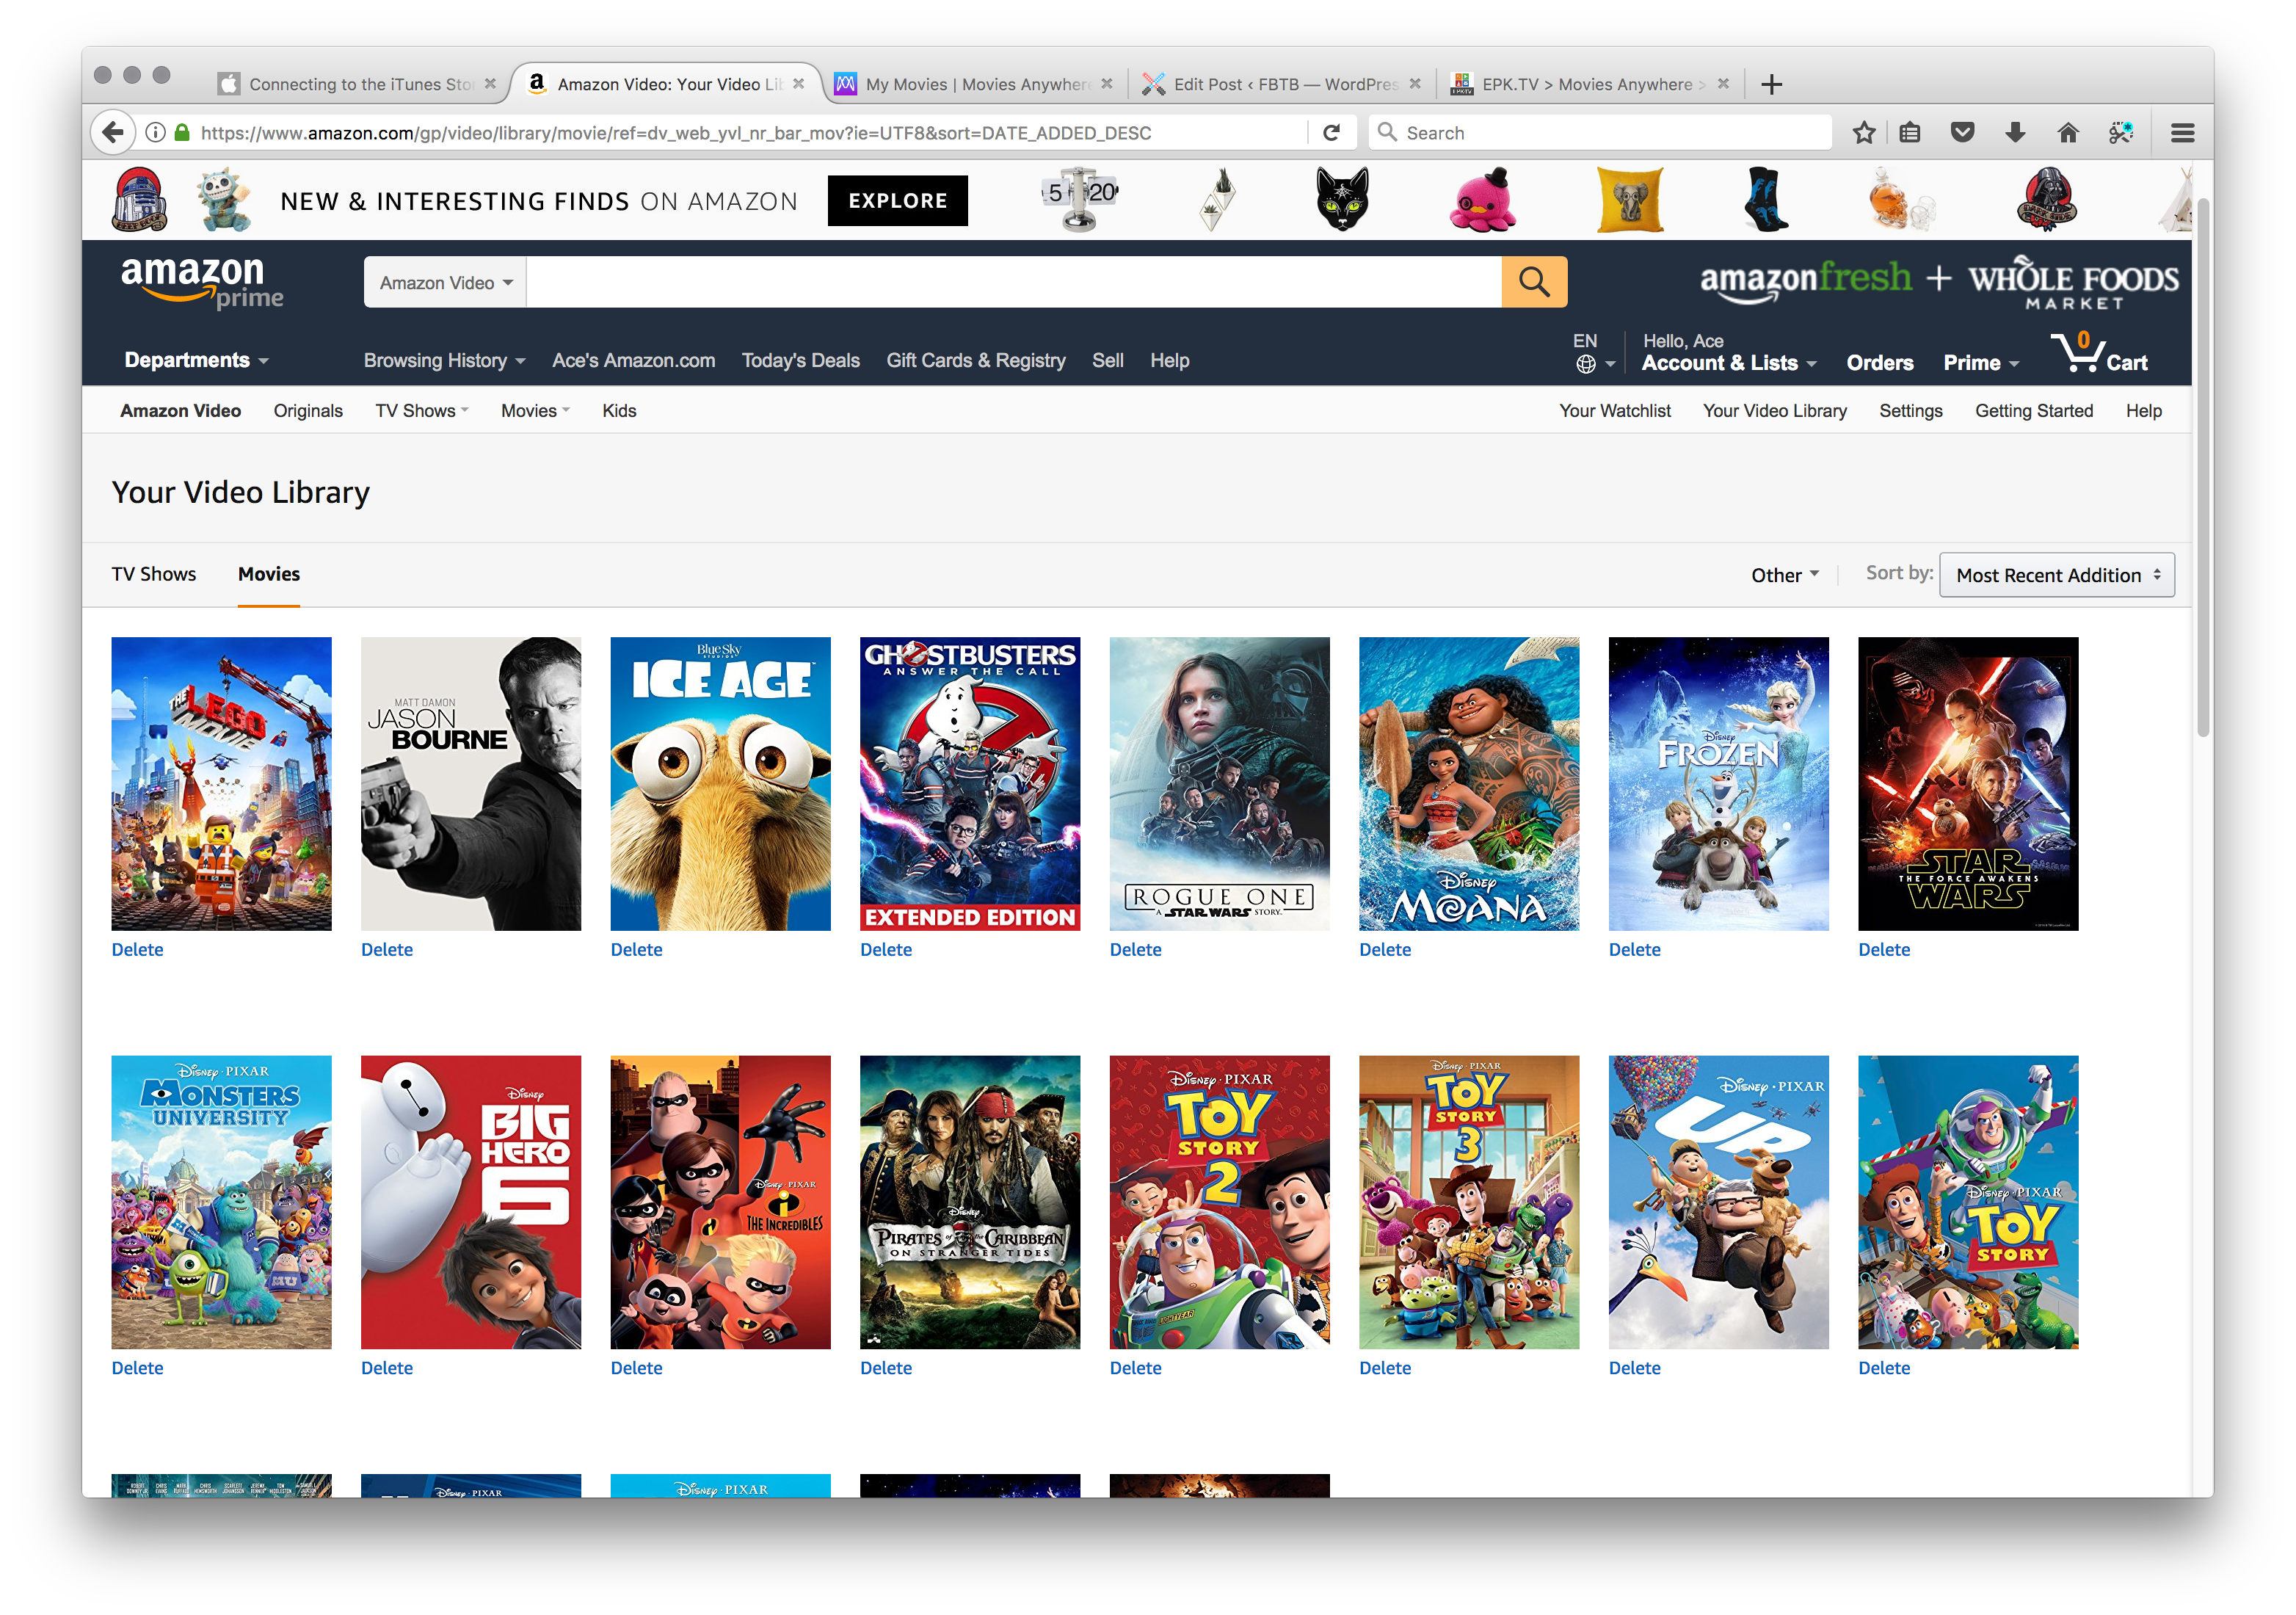The width and height of the screenshot is (2296, 1615).
Task: Delete The LEGO Movie from library
Action: [x=137, y=950]
